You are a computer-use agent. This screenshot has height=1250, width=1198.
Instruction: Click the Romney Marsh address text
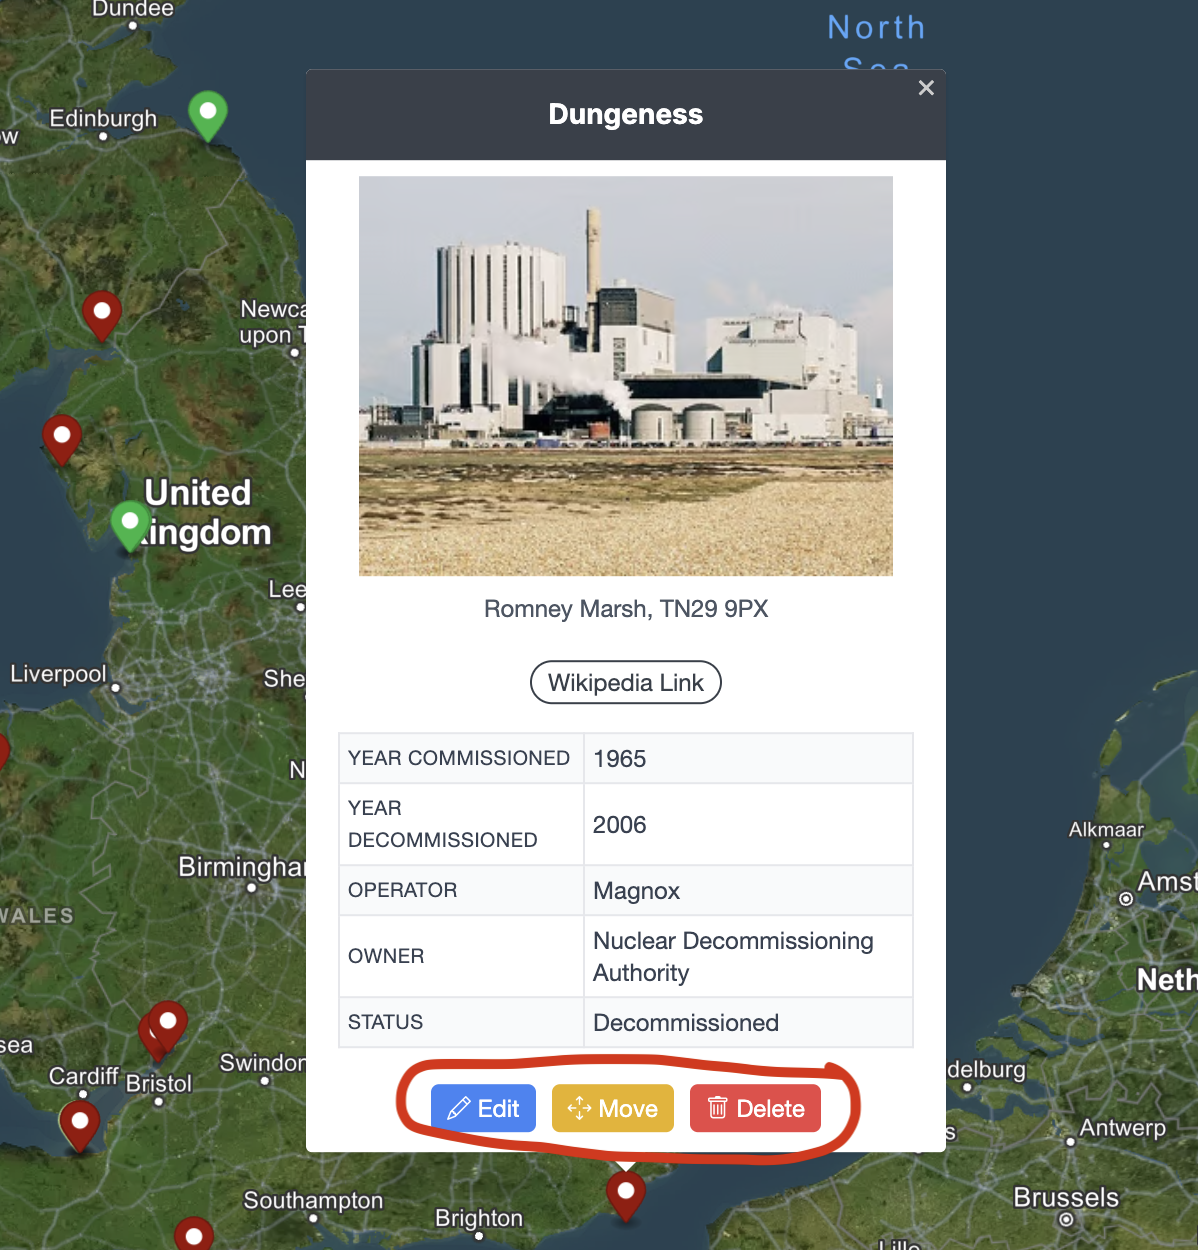[x=625, y=609]
